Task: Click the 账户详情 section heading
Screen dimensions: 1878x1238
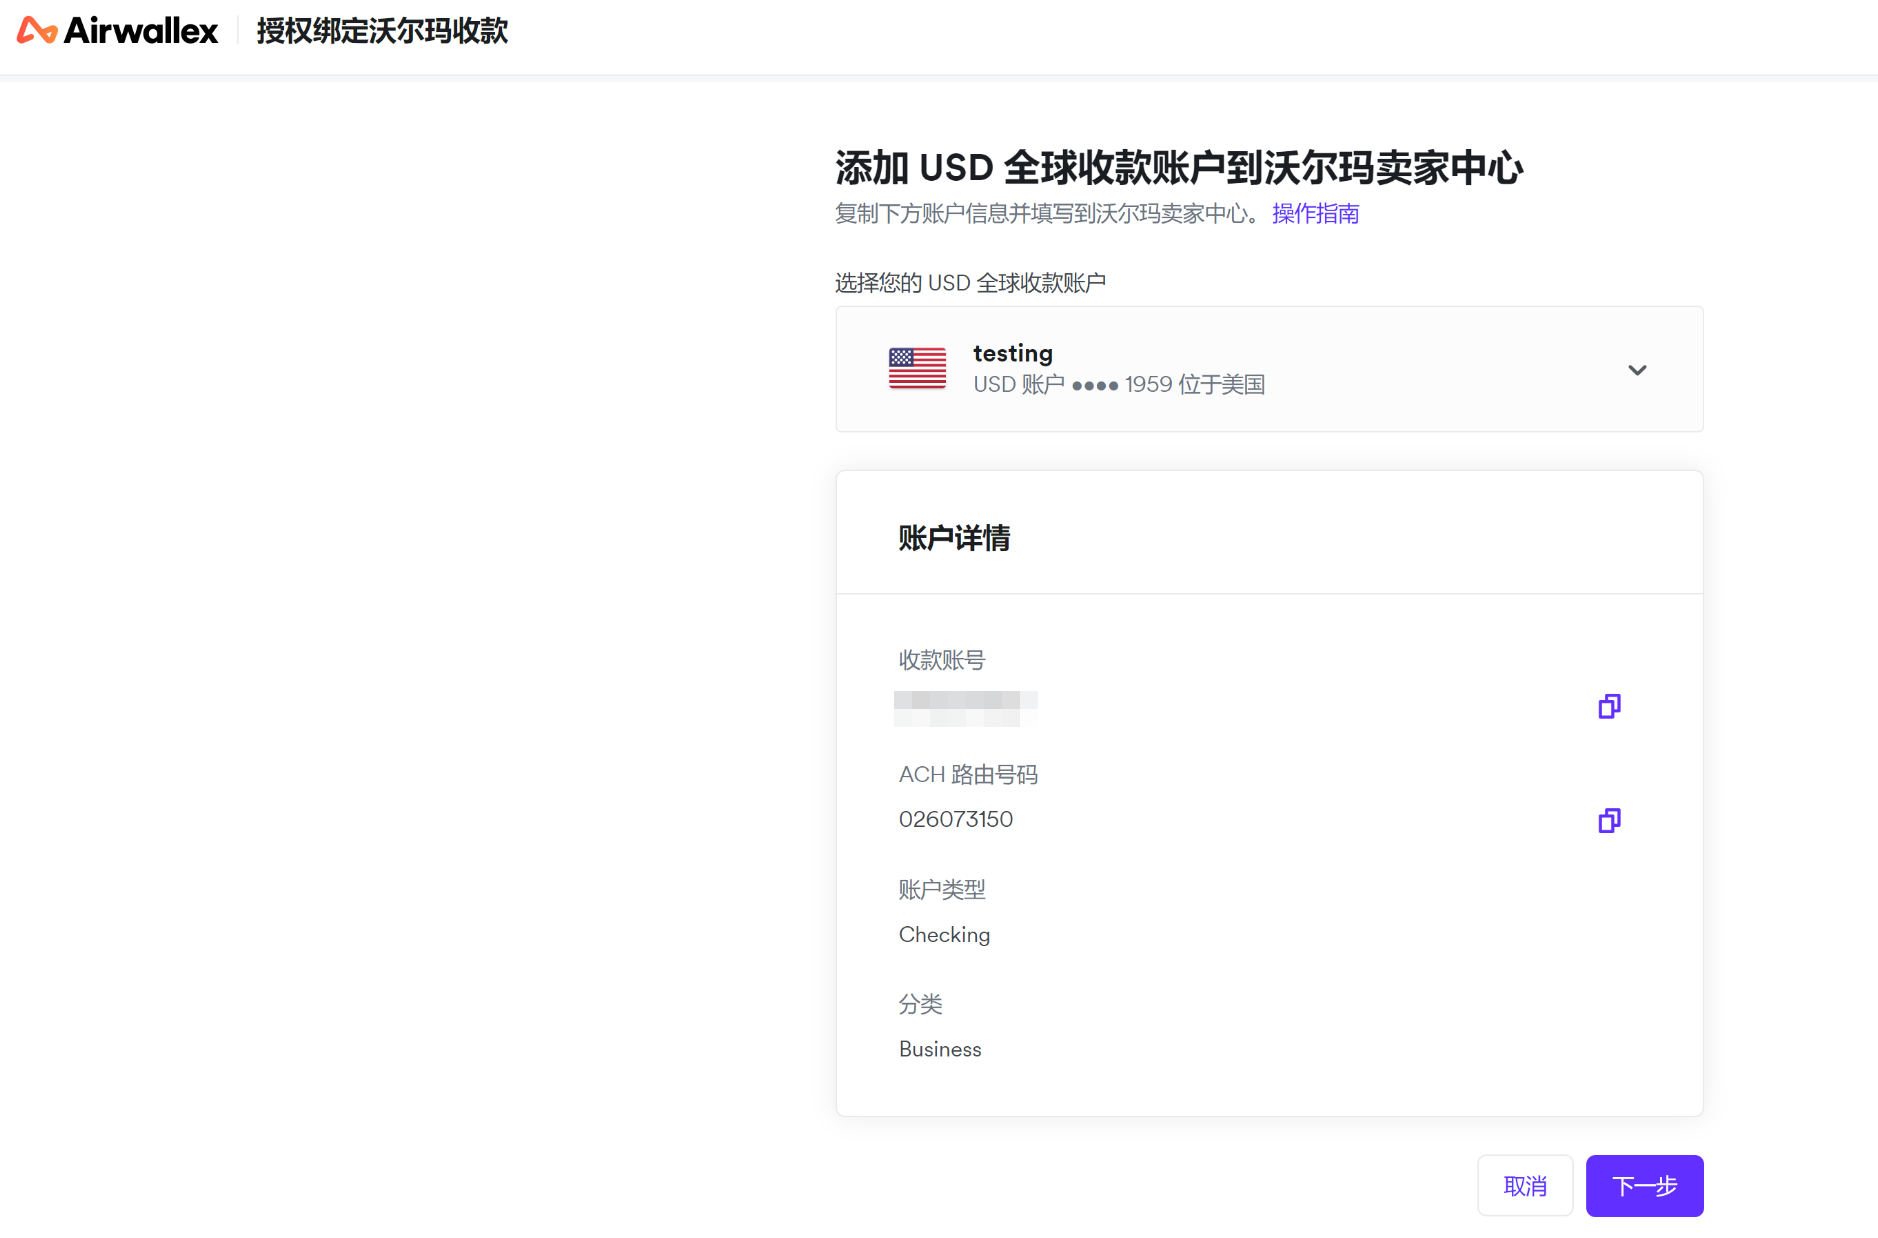Action: 954,538
